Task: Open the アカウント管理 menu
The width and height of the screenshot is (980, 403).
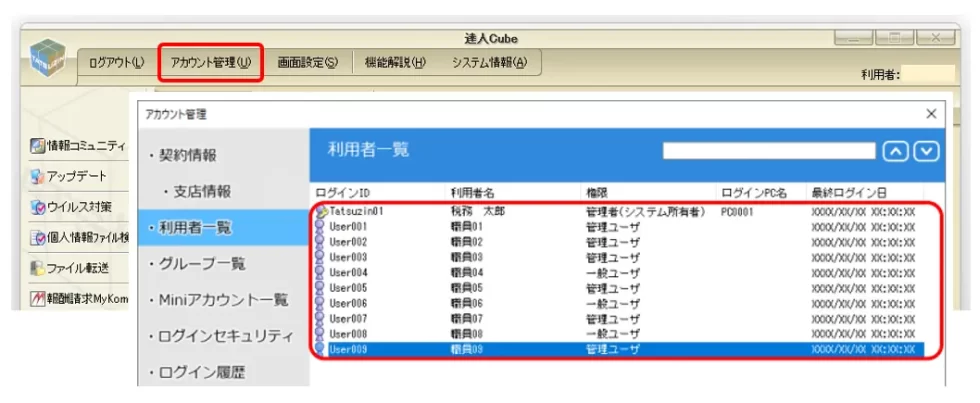Action: (210, 62)
